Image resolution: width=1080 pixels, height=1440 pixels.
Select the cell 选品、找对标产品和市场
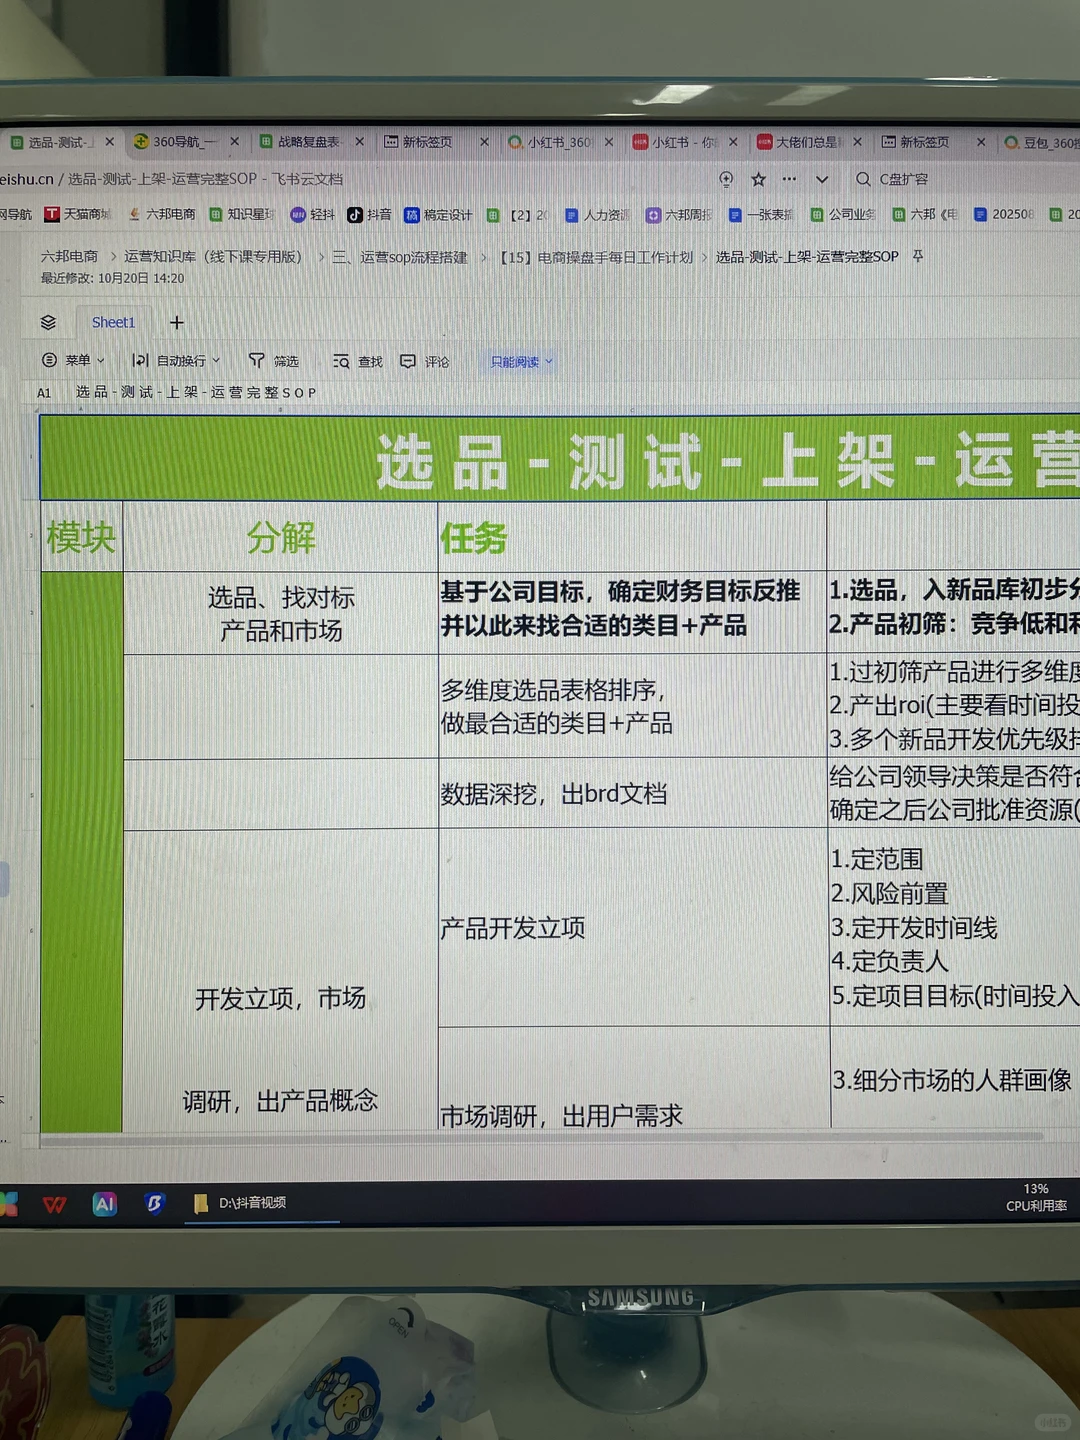coord(280,614)
